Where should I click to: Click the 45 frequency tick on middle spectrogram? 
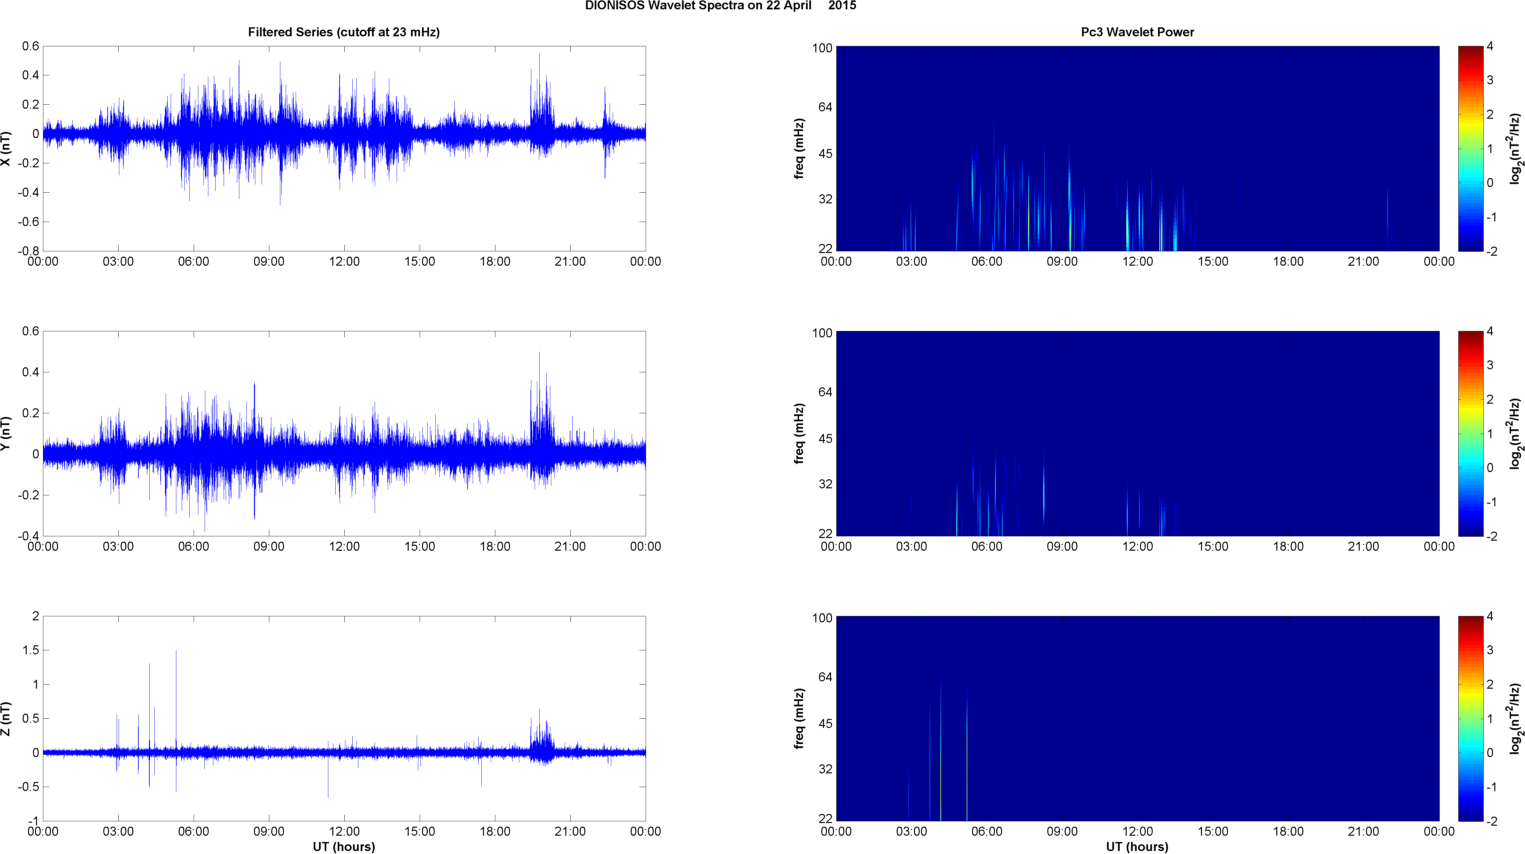[x=825, y=439]
